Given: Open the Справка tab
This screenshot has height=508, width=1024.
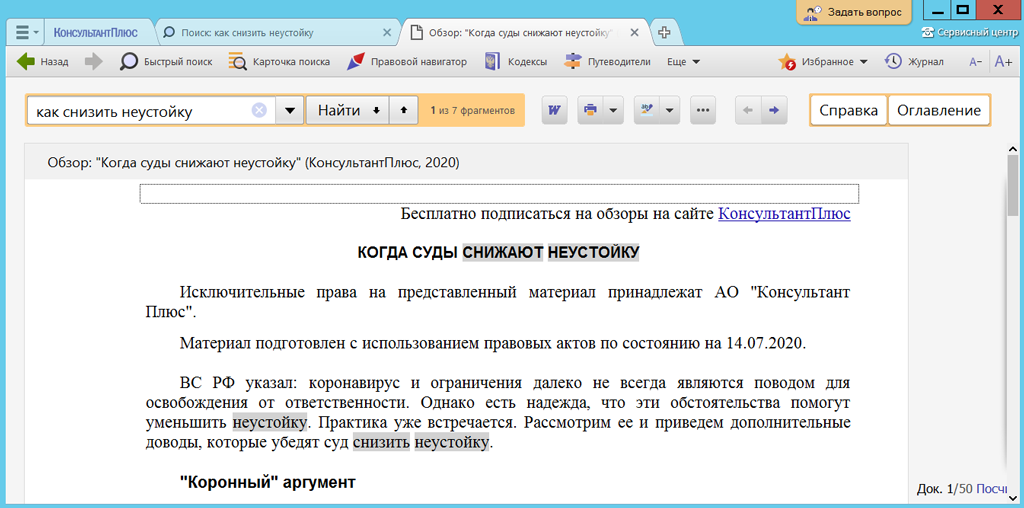Looking at the screenshot, I should click(848, 110).
